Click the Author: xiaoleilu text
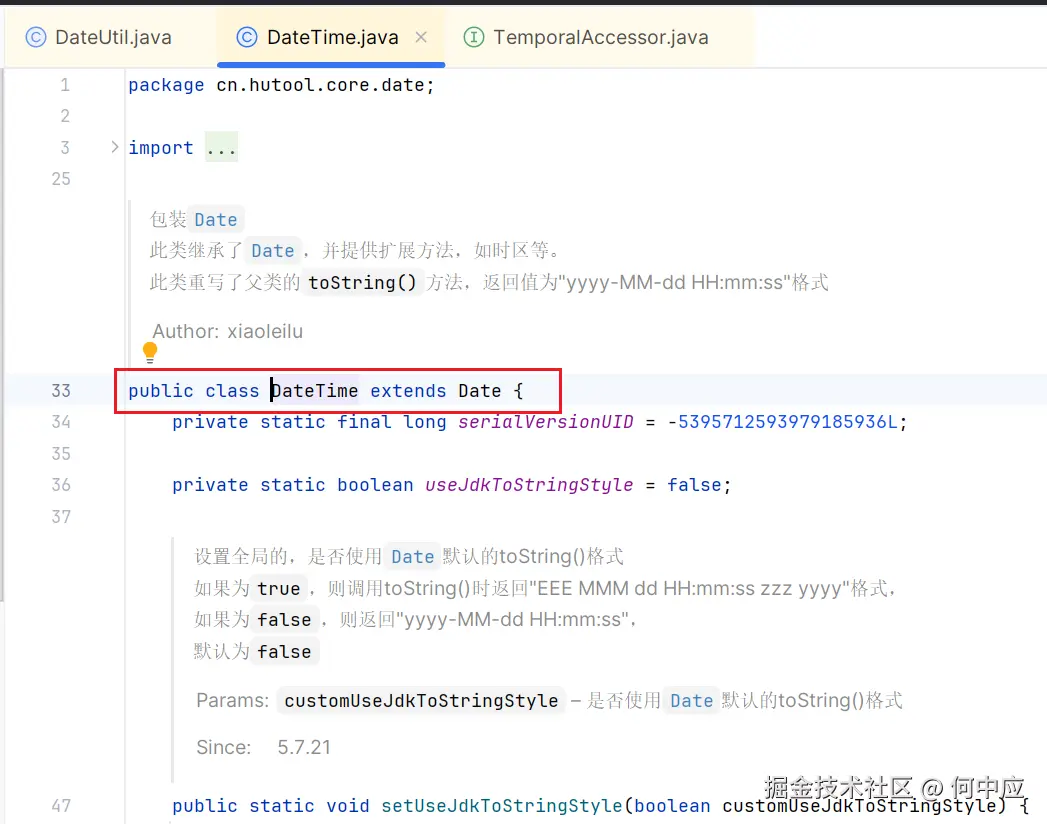The width and height of the screenshot is (1047, 824). pyautogui.click(x=228, y=331)
